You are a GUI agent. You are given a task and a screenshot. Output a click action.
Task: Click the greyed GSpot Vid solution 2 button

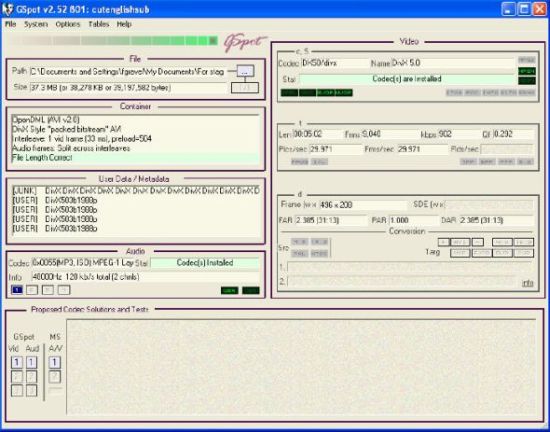[17, 377]
